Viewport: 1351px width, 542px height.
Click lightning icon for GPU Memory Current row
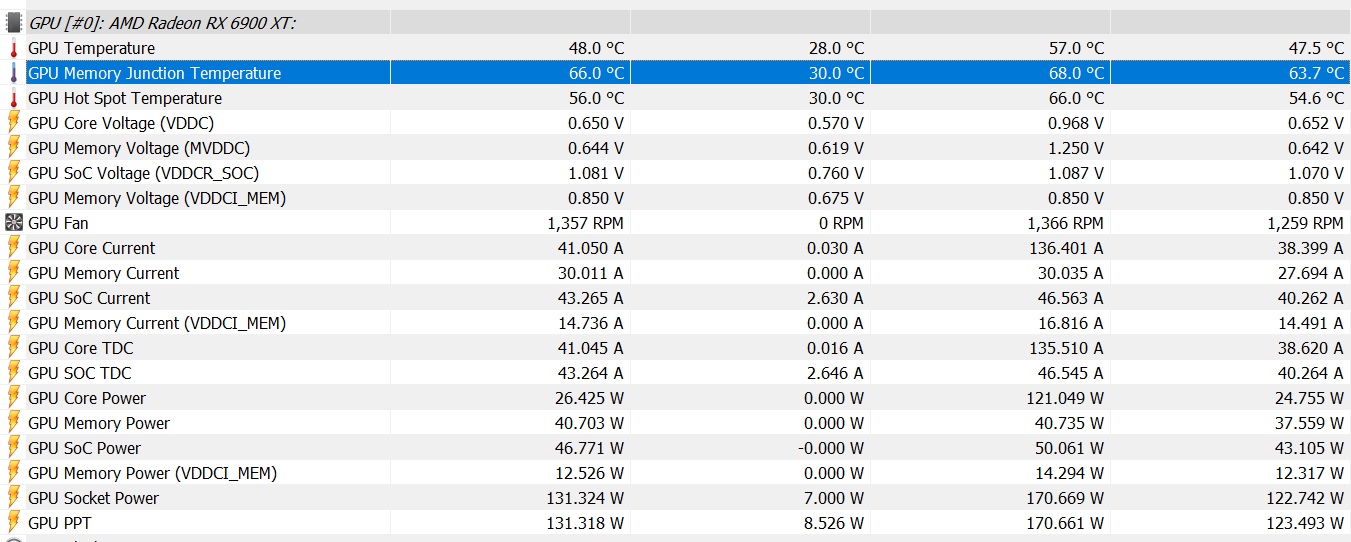pos(14,273)
